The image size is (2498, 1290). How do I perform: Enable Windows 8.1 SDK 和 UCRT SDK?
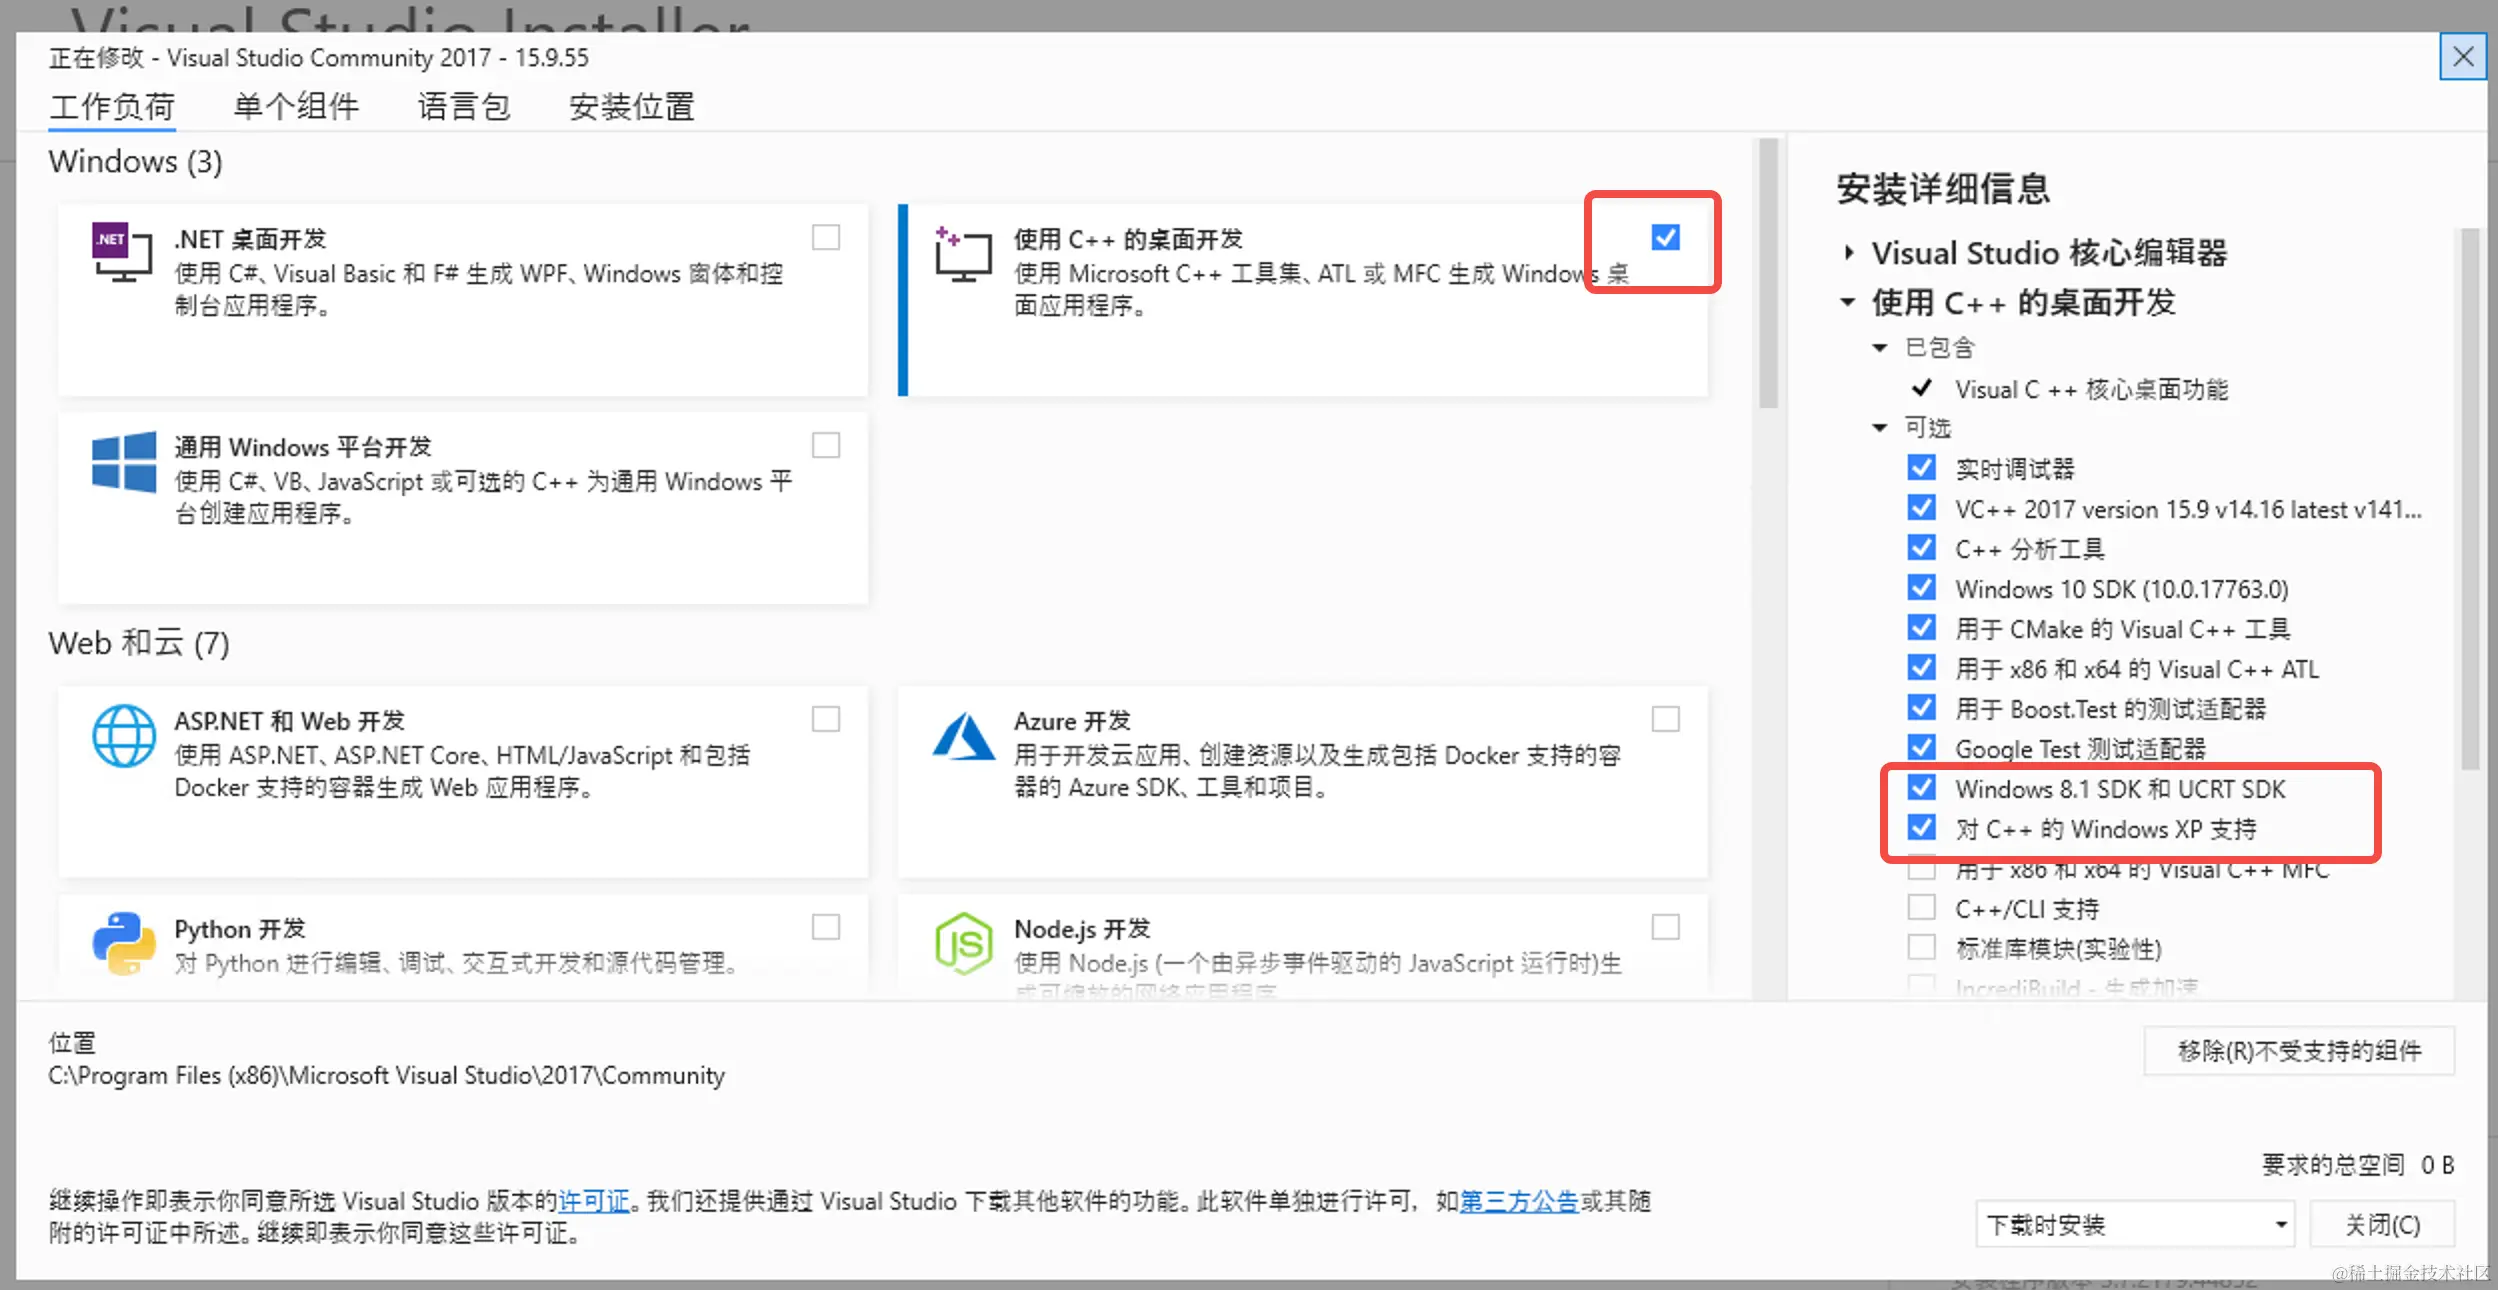[1921, 788]
